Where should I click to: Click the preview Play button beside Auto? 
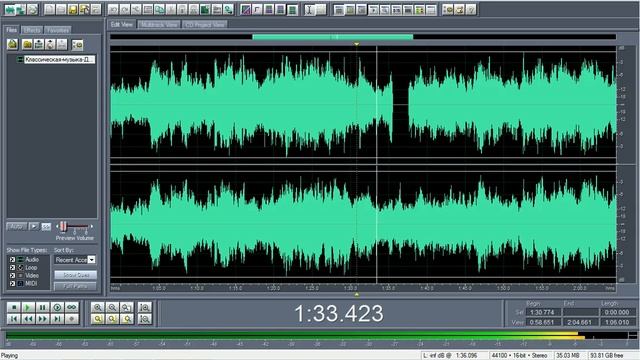click(x=34, y=226)
